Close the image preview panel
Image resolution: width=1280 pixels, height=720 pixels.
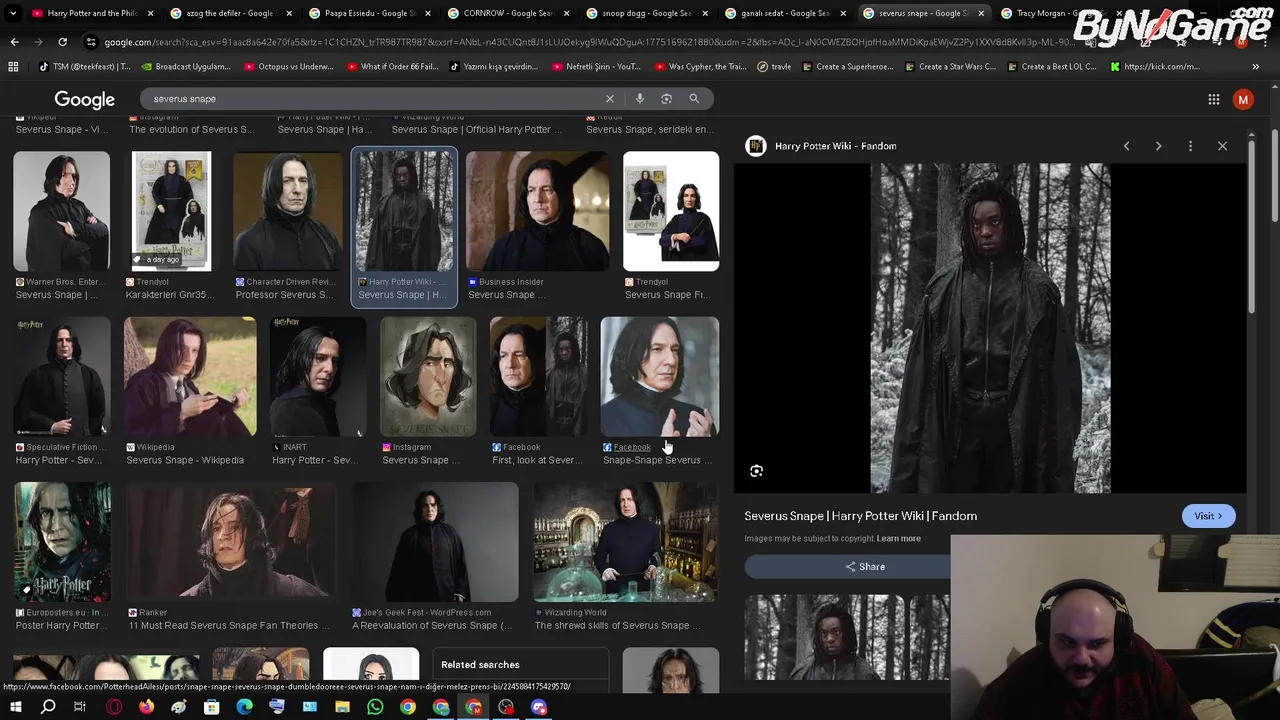[x=1222, y=146]
